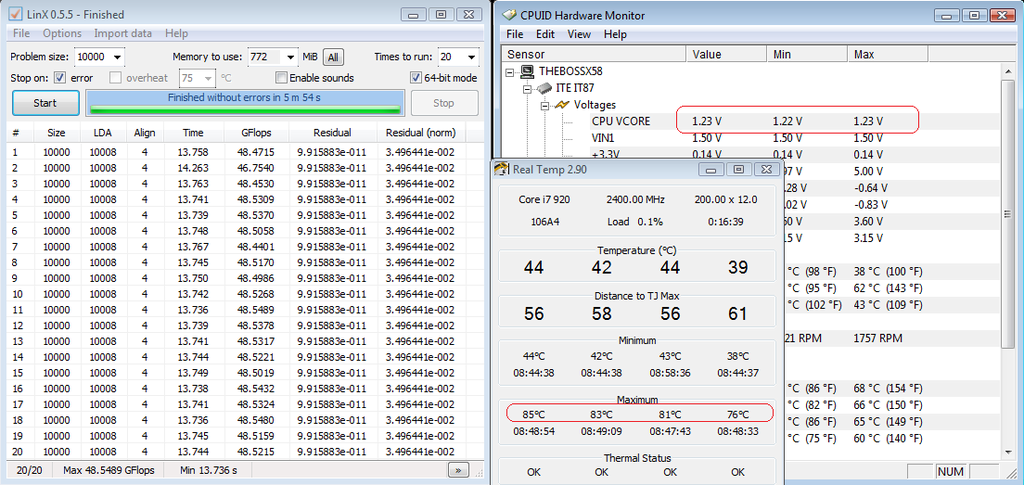
Task: Maximize the Real Temp window
Action: pyautogui.click(x=738, y=169)
